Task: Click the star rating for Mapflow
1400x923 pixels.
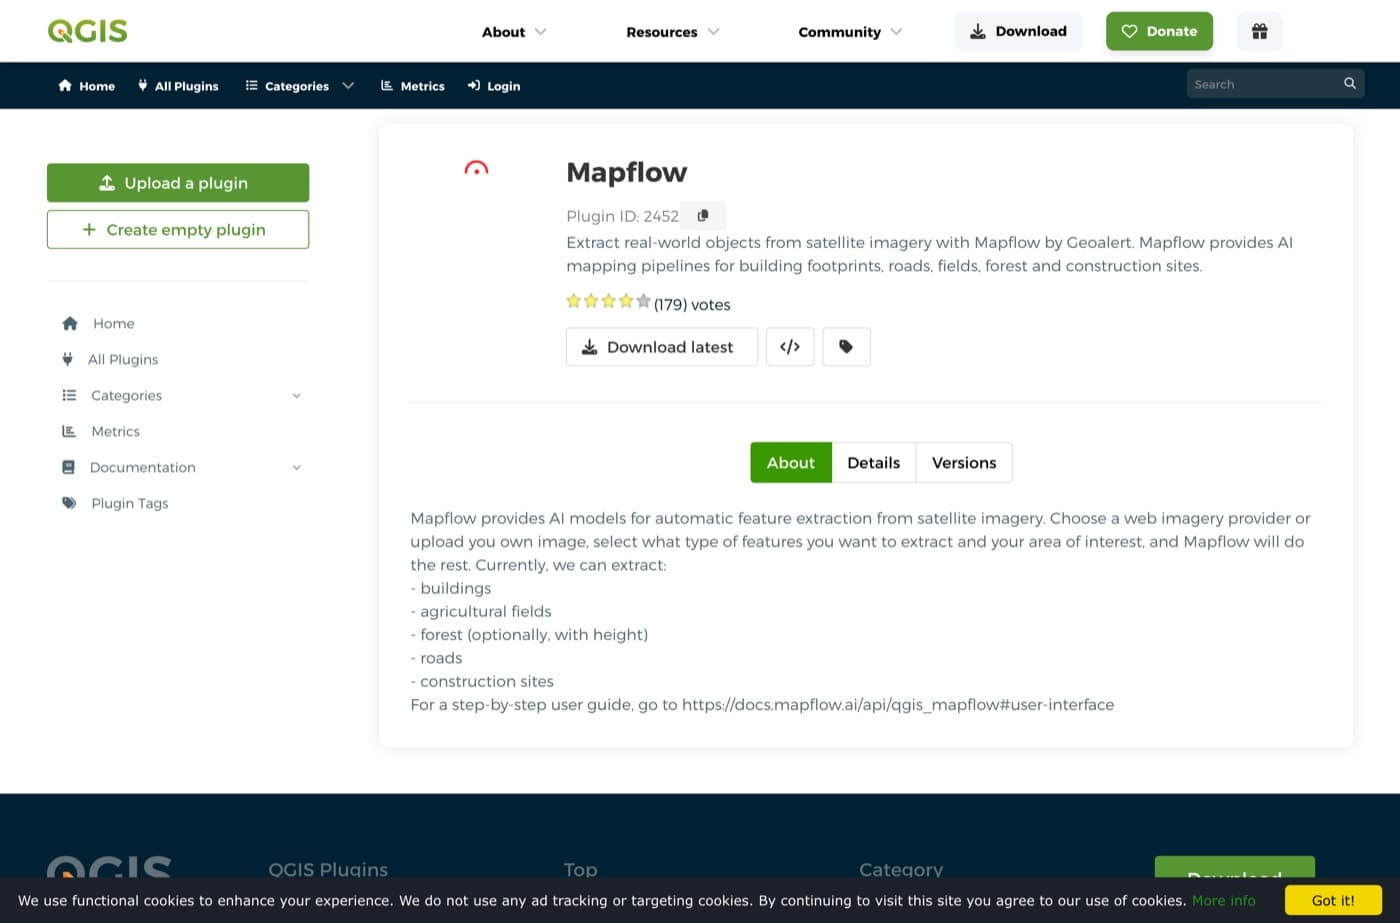Action: coord(608,301)
